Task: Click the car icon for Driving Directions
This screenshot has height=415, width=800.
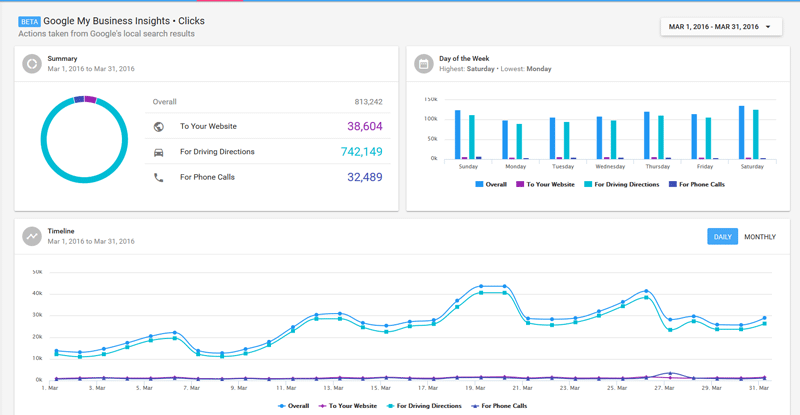Action: click(159, 152)
